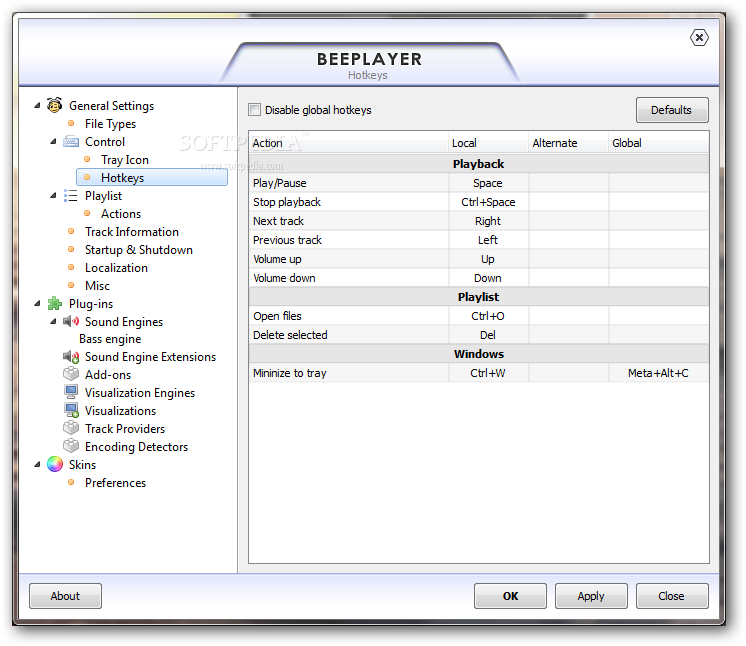Select Bass engine in the tree
The height and width of the screenshot is (646, 746).
click(110, 339)
